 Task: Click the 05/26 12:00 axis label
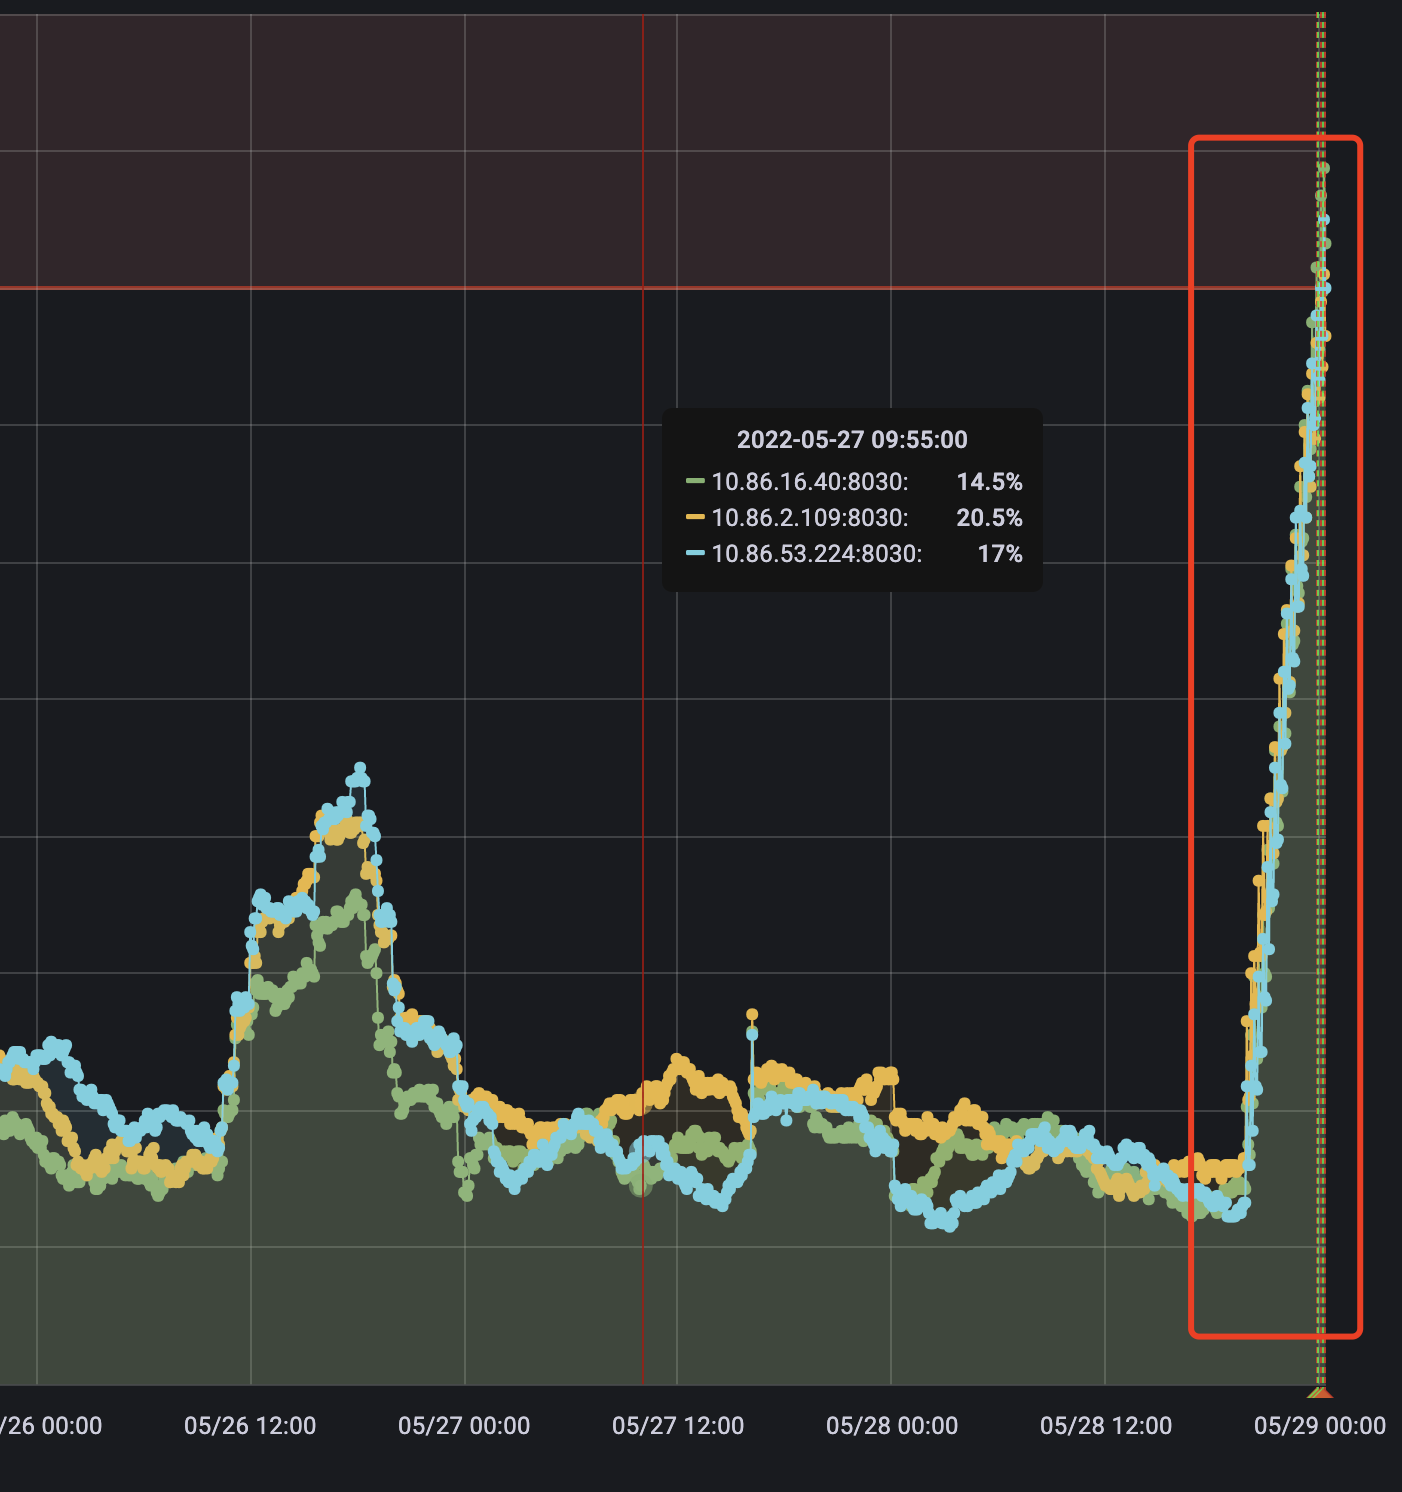(250, 1426)
